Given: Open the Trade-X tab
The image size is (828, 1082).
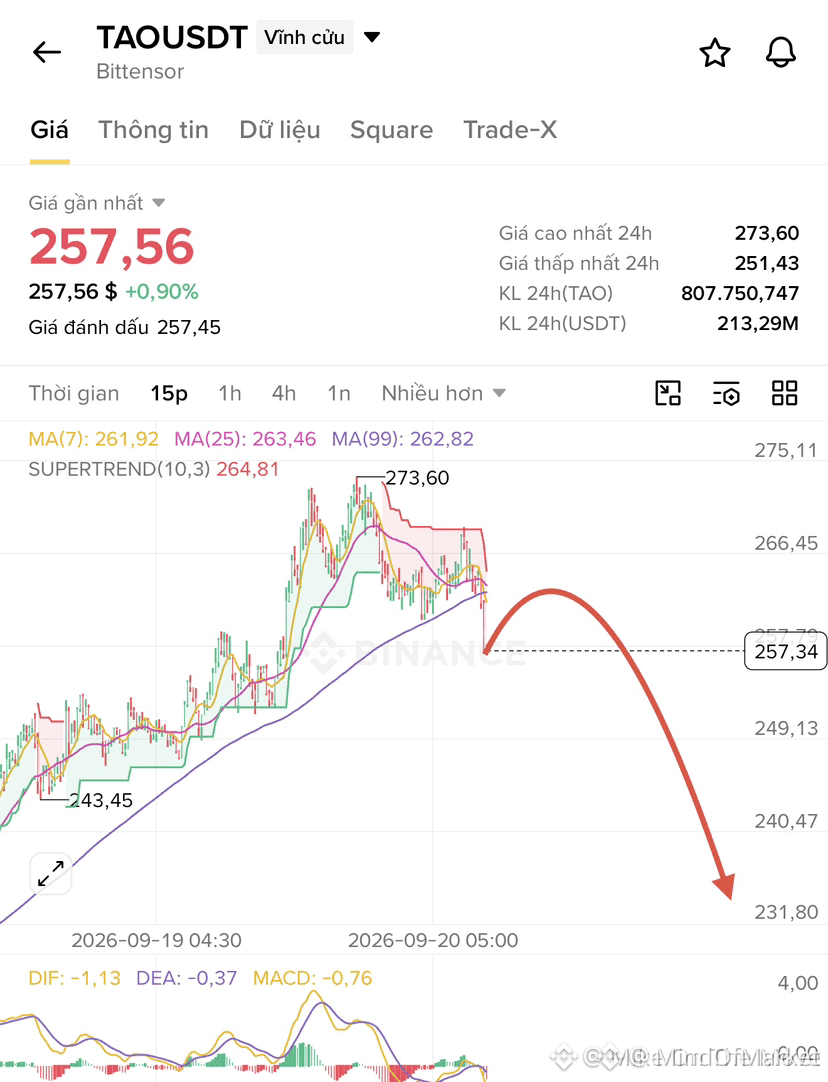Looking at the screenshot, I should (x=510, y=130).
